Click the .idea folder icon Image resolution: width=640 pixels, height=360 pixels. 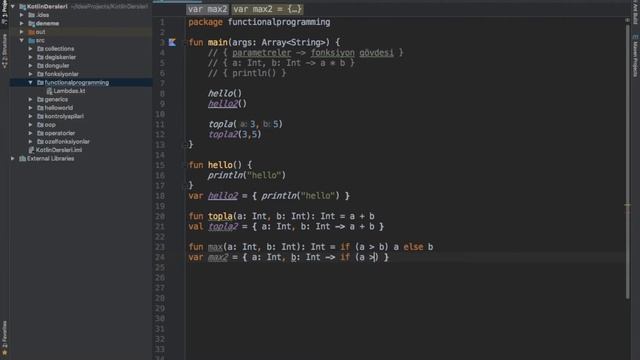pyautogui.click(x=31, y=15)
